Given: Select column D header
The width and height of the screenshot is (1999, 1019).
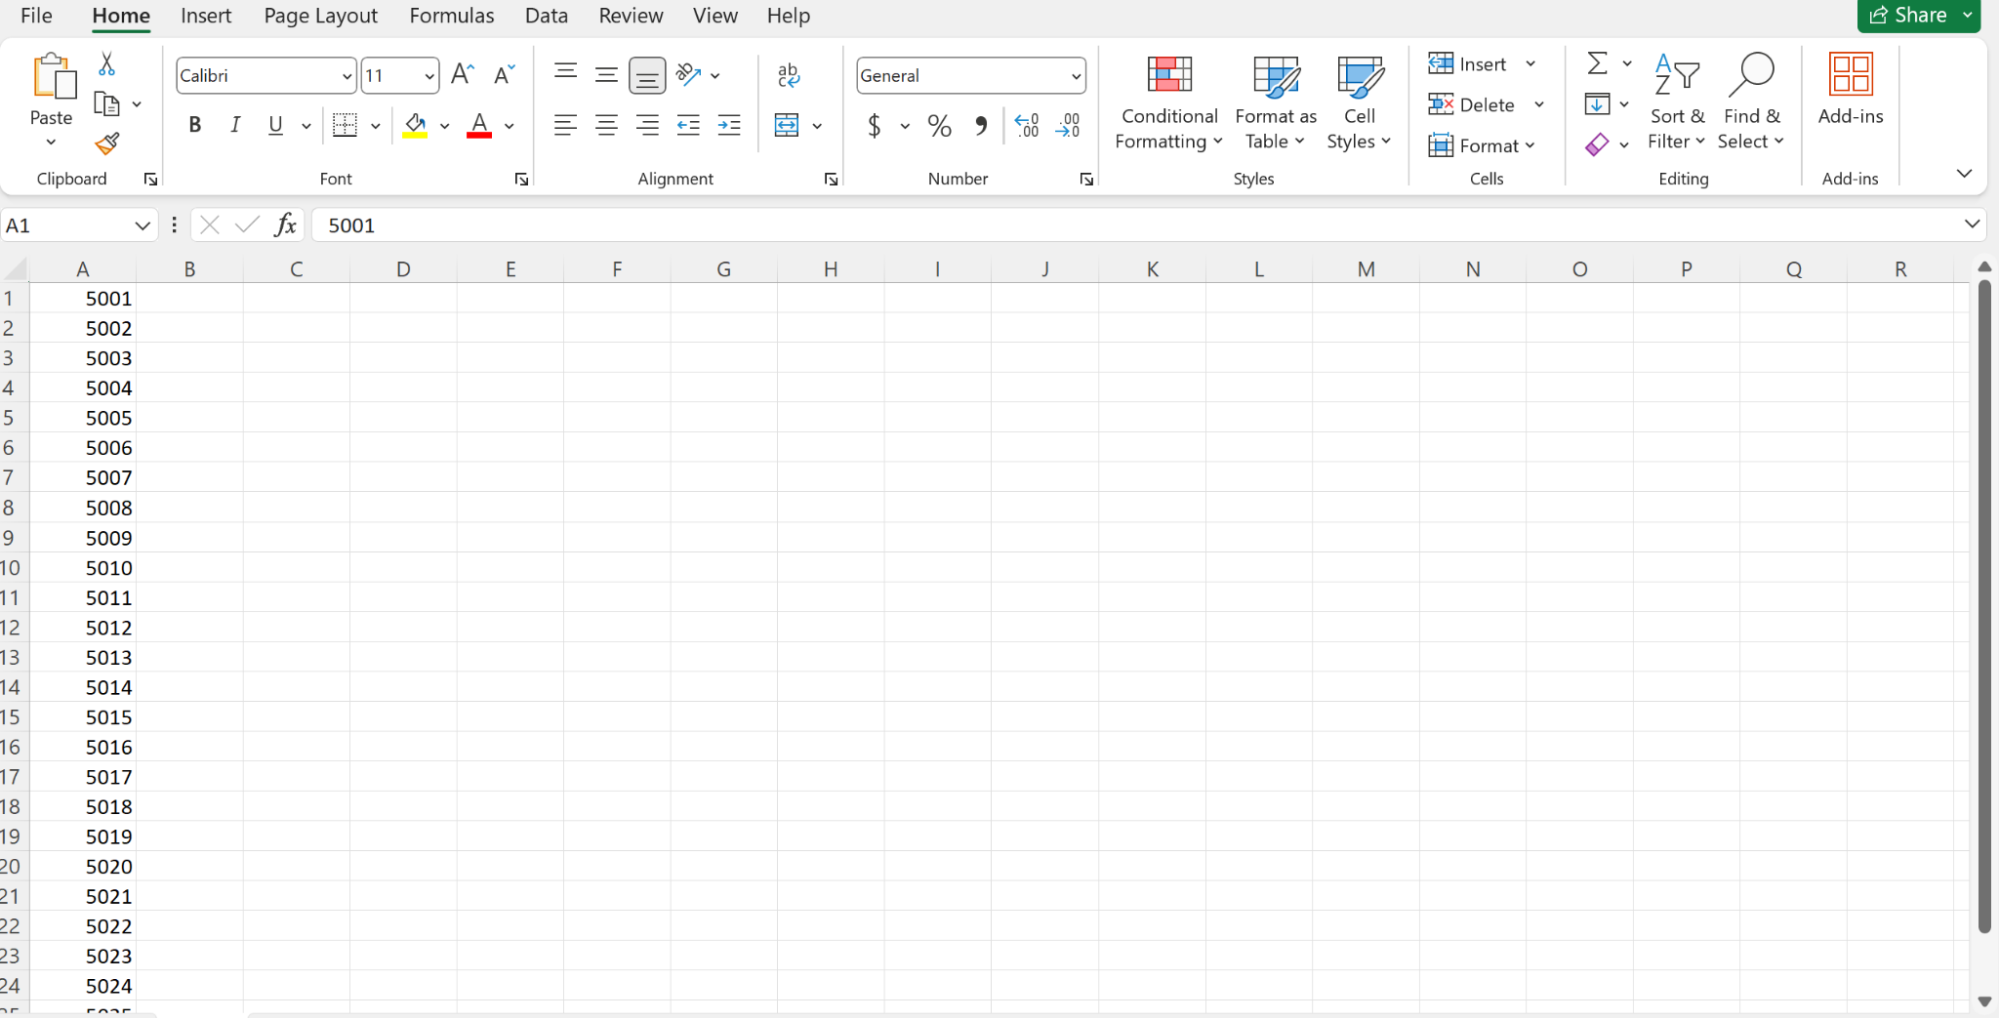Looking at the screenshot, I should coord(403,269).
